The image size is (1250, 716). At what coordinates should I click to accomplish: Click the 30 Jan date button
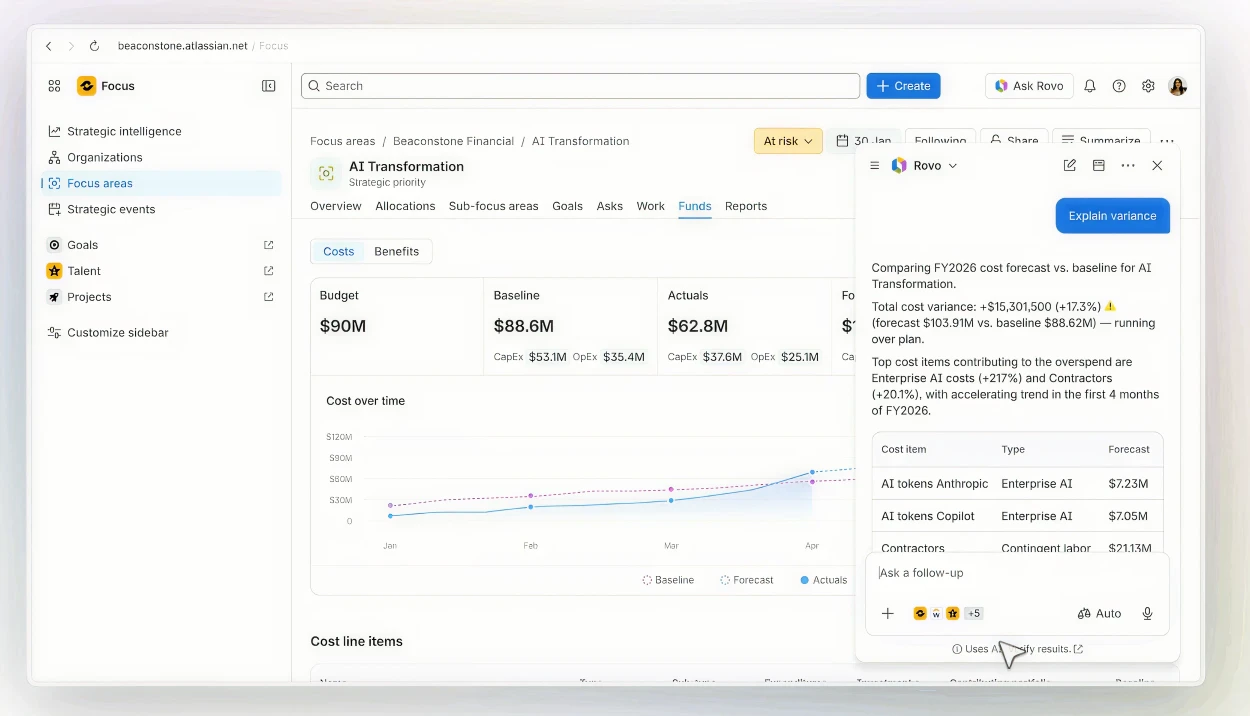click(863, 141)
